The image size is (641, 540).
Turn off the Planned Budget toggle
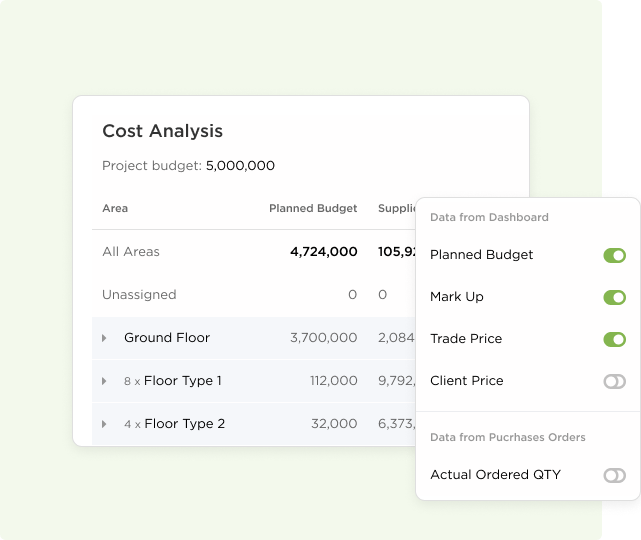[x=614, y=255]
